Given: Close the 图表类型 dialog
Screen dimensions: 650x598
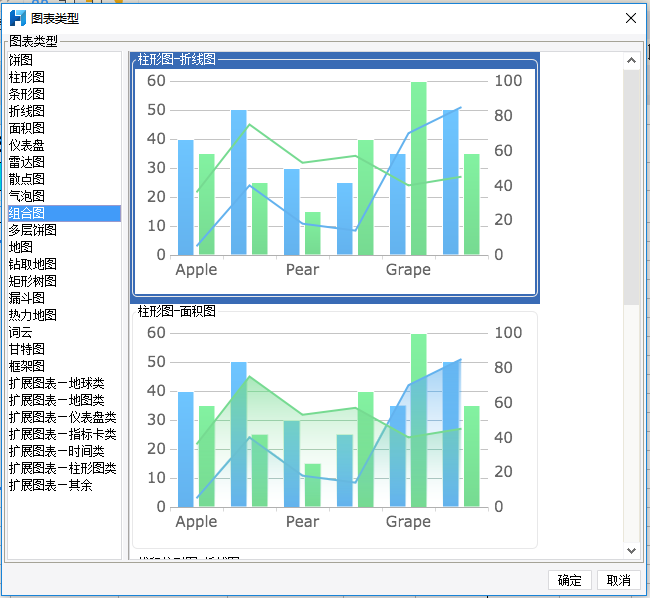Looking at the screenshot, I should (631, 18).
